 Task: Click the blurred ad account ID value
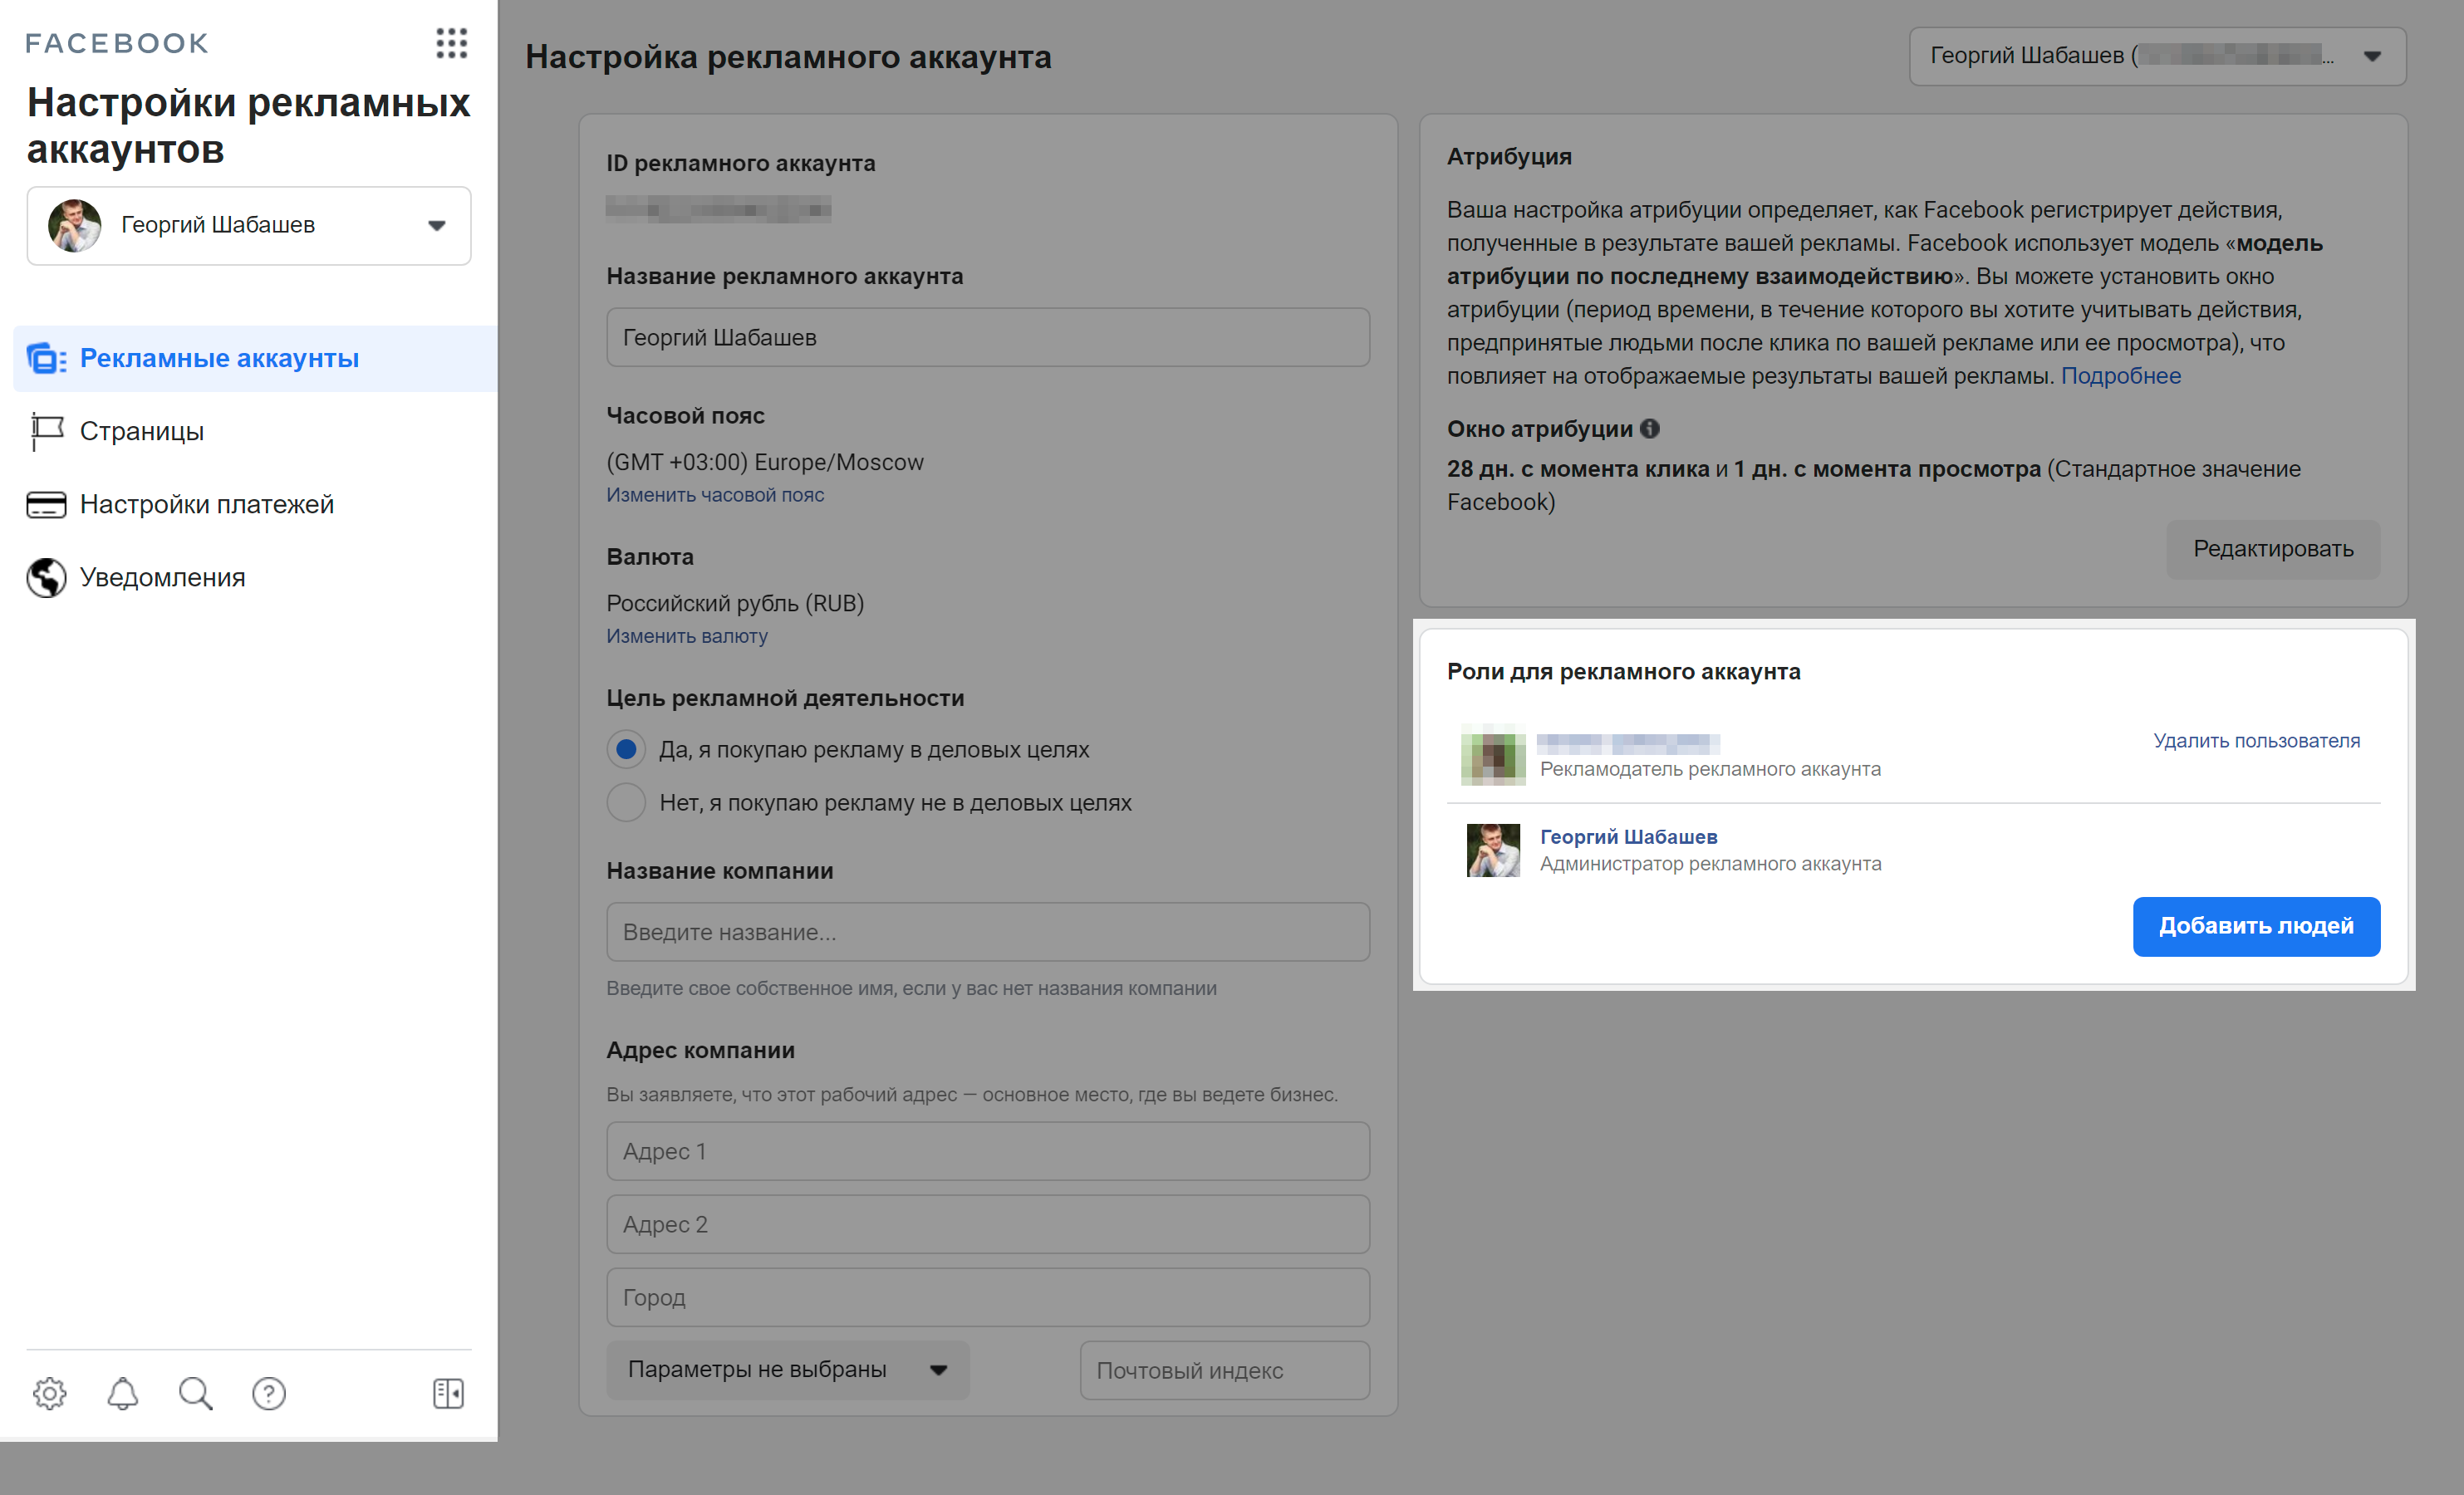(718, 209)
